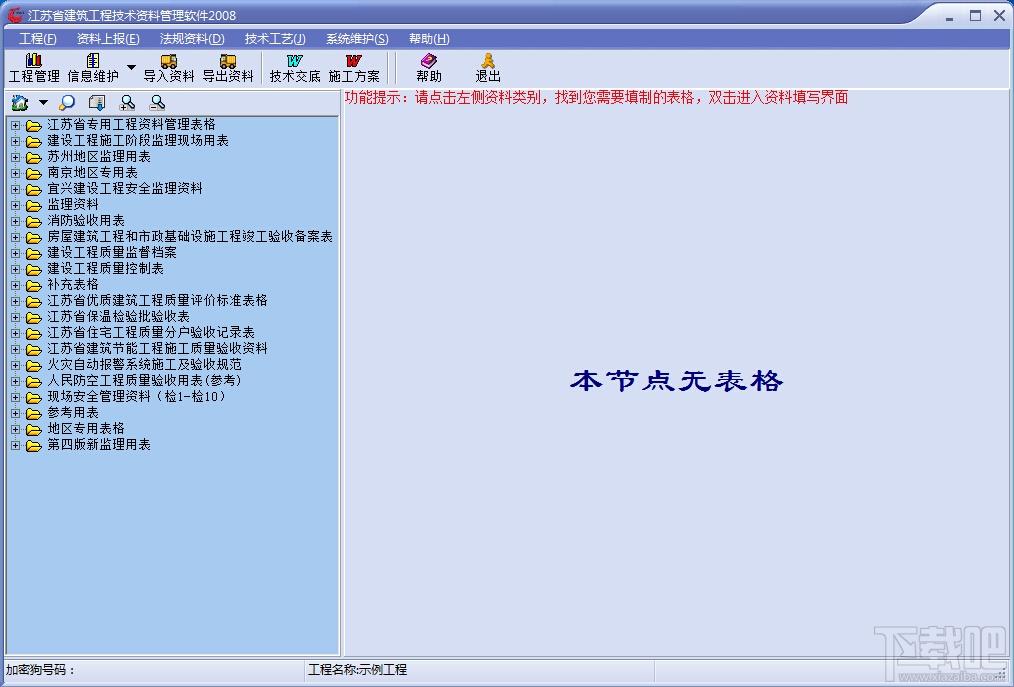Open the 技术工艺(J) menu
This screenshot has height=687, width=1014.
point(275,39)
